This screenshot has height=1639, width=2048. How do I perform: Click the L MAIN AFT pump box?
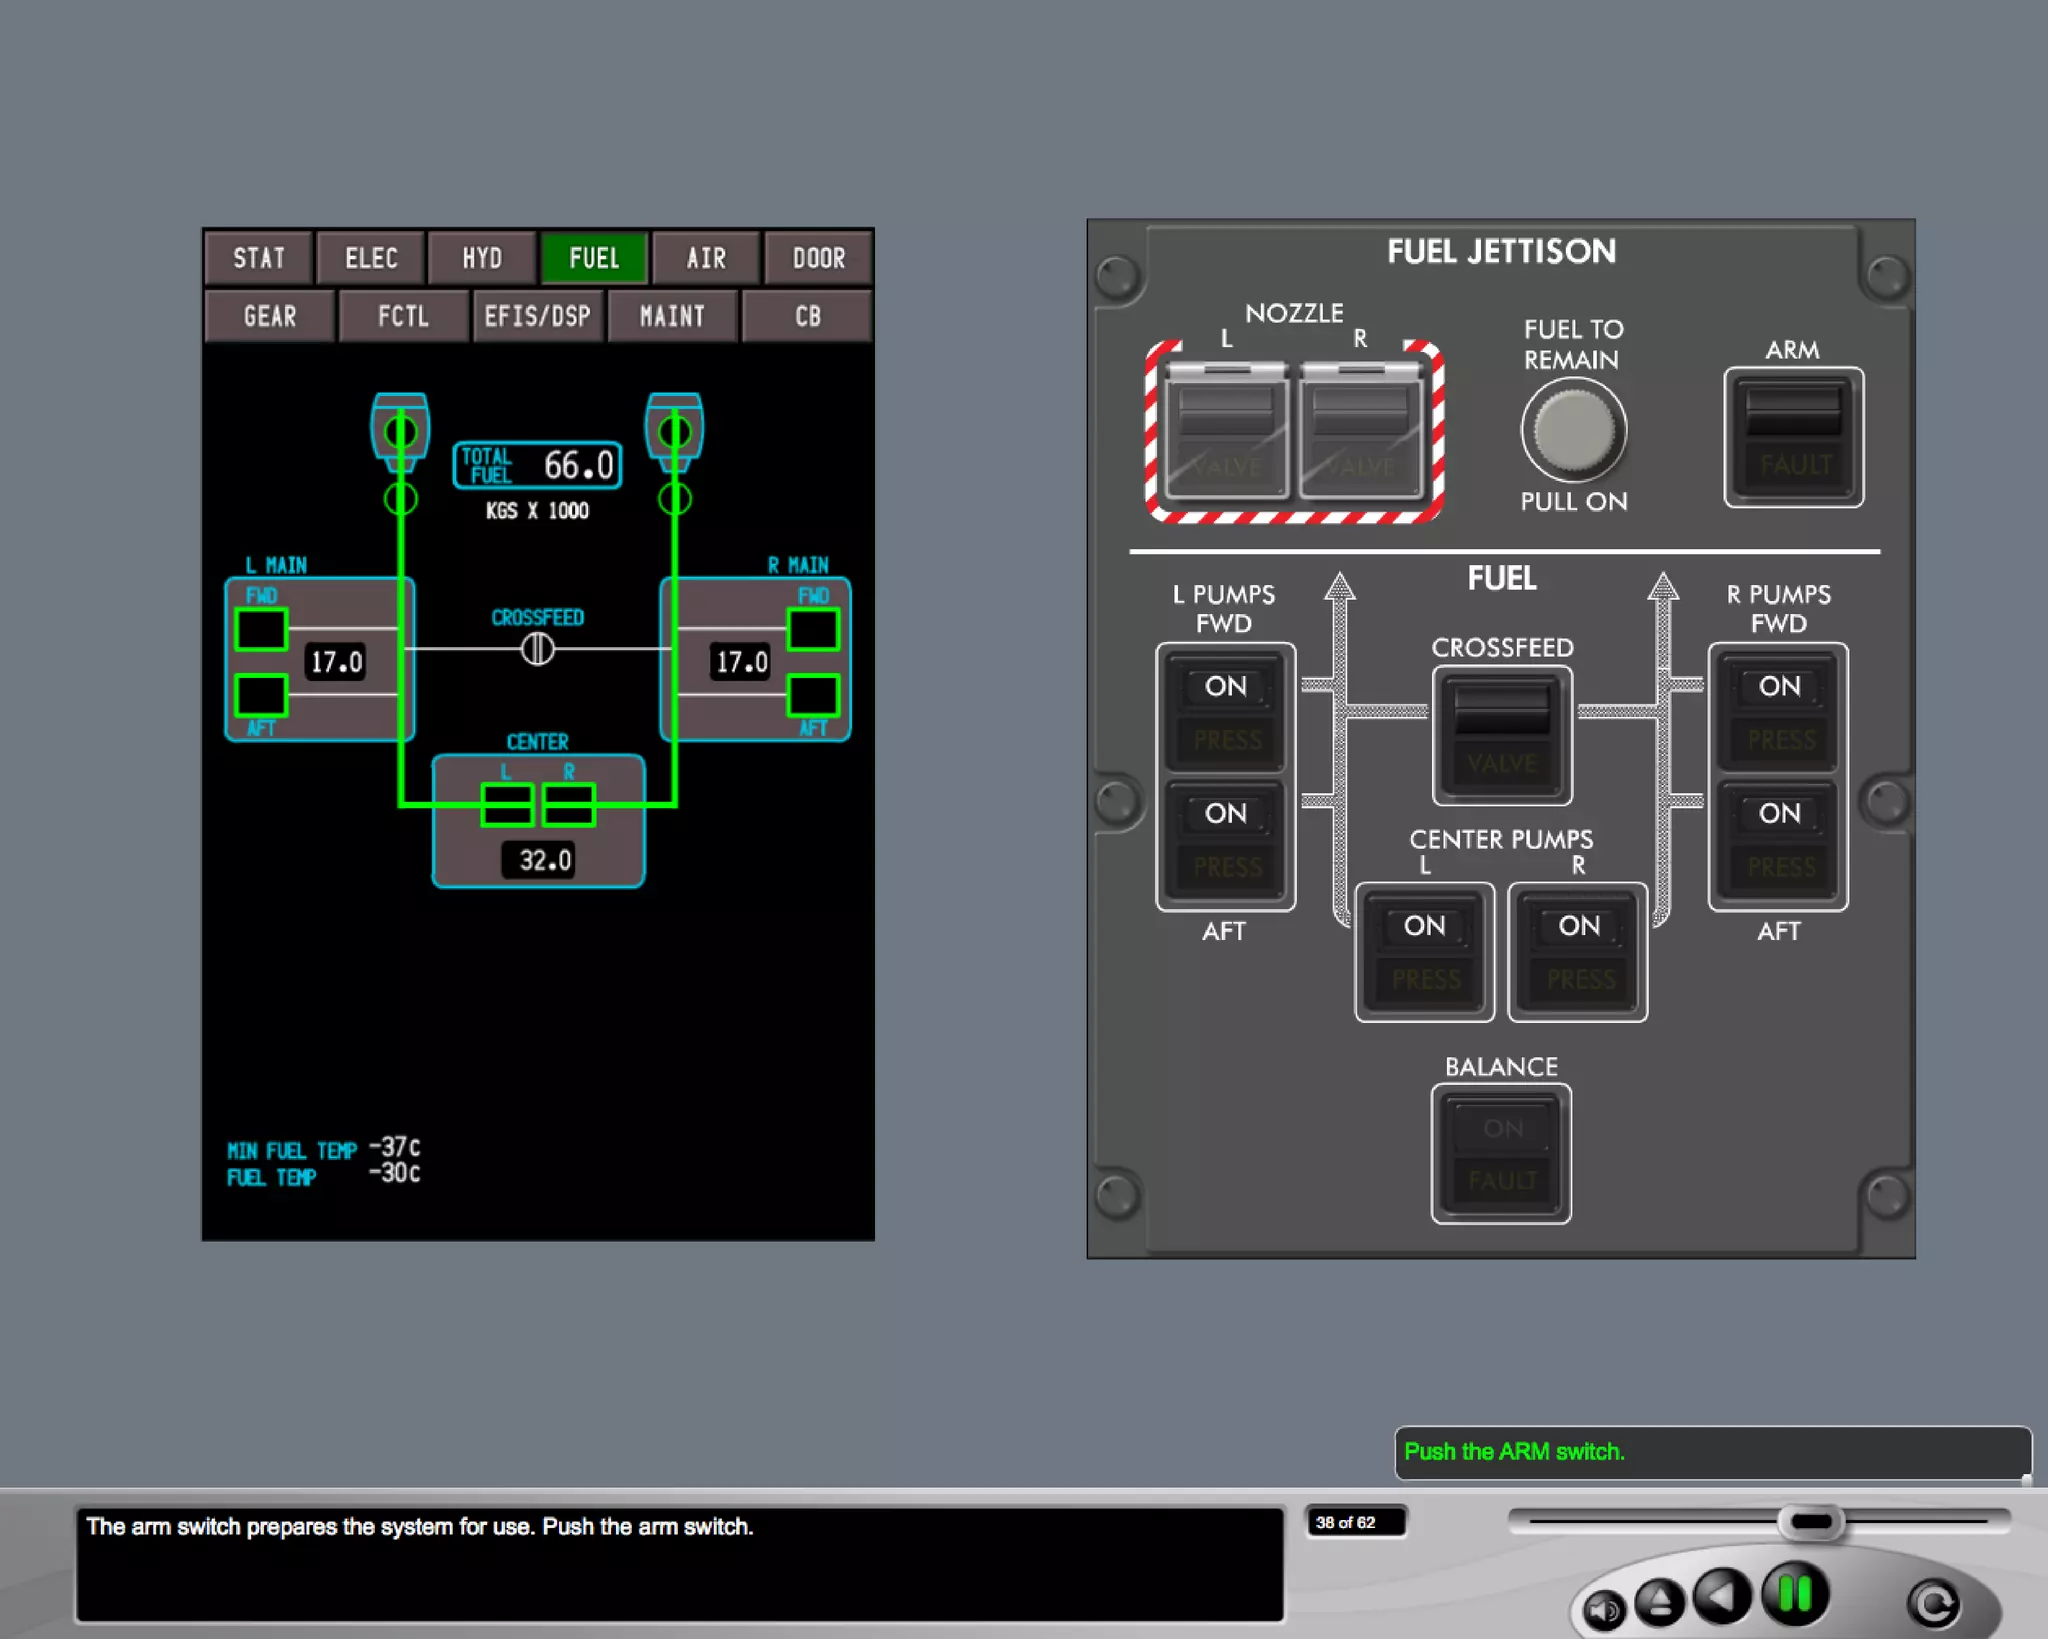(x=261, y=695)
